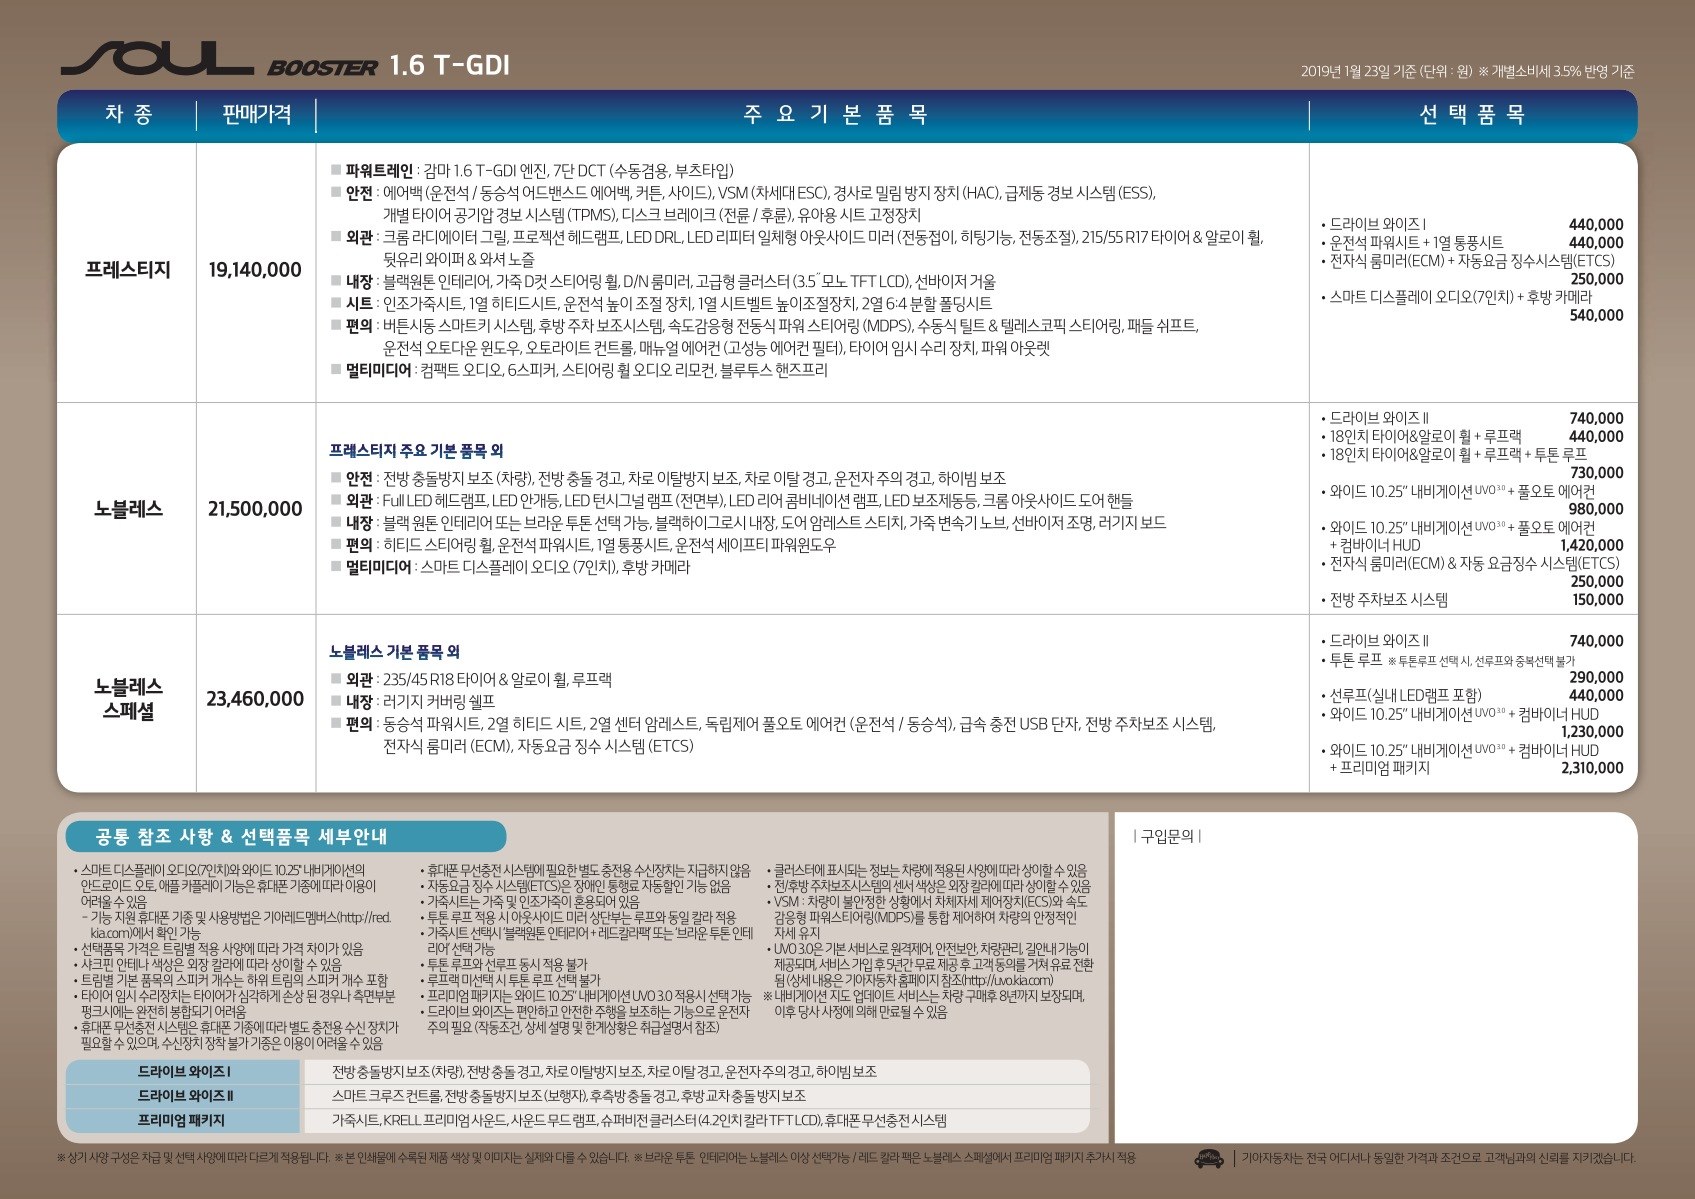Click the 공통 참조 사항 & 선택품목 세부안내 banner
This screenshot has height=1199, width=1695.
point(285,836)
